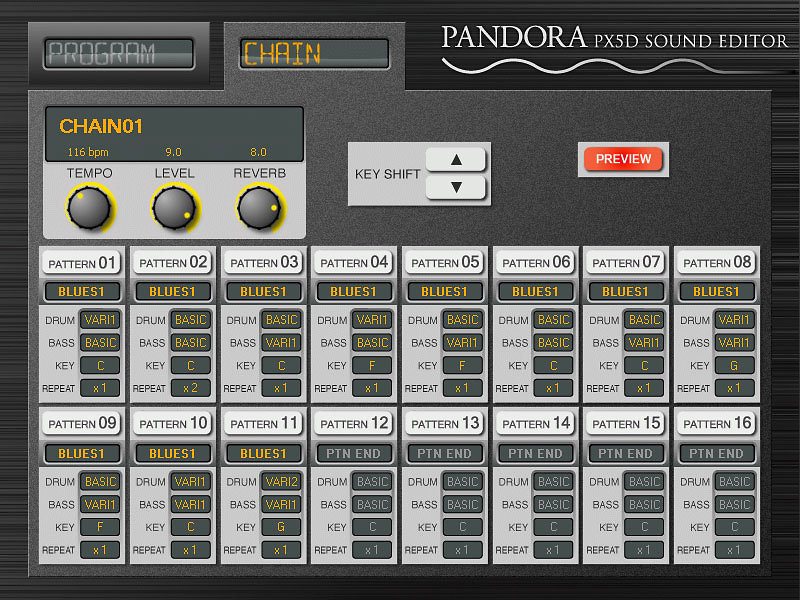Viewport: 800px width, 600px height.
Task: Change Pattern 05 KEY F value
Action: (x=463, y=366)
